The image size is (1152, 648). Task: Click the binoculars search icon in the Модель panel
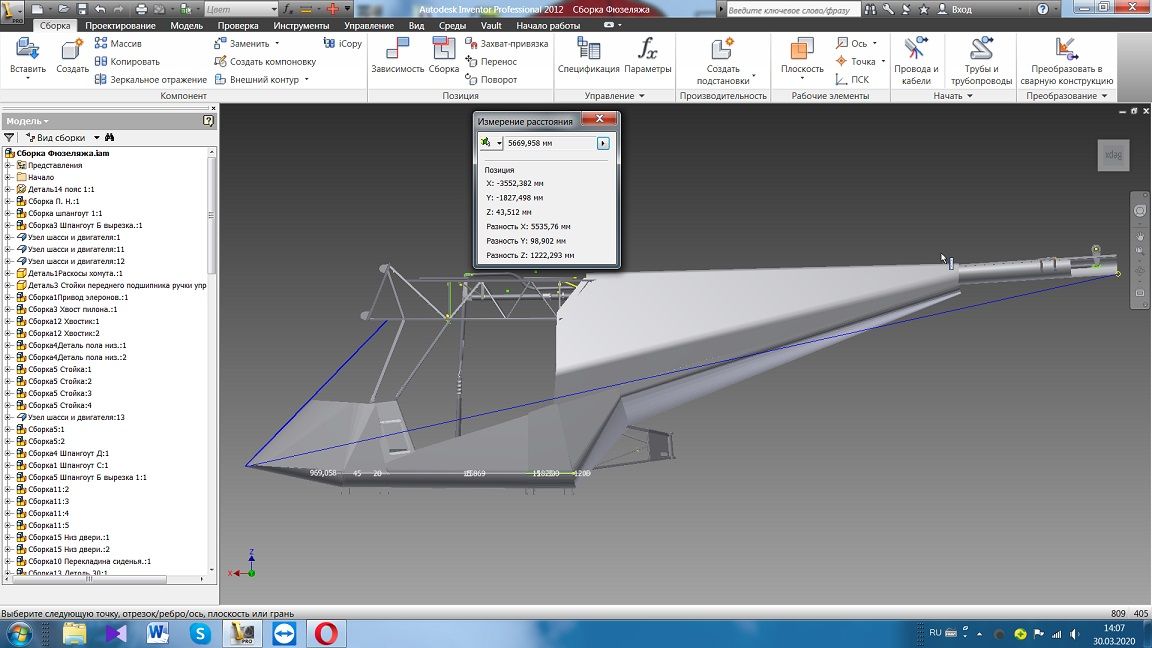click(110, 137)
